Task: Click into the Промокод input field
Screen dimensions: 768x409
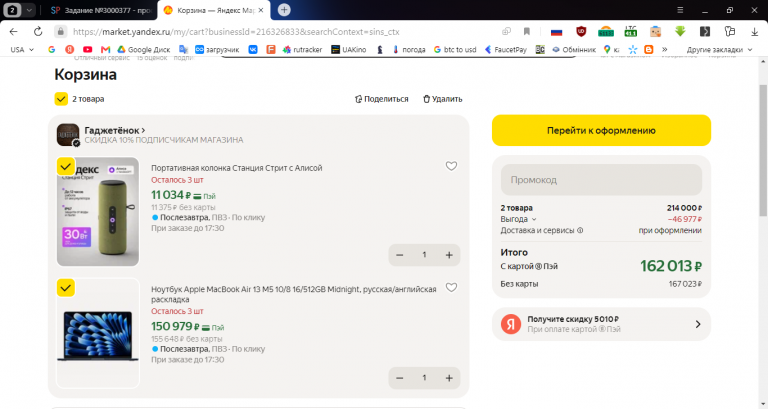Action: (x=601, y=180)
